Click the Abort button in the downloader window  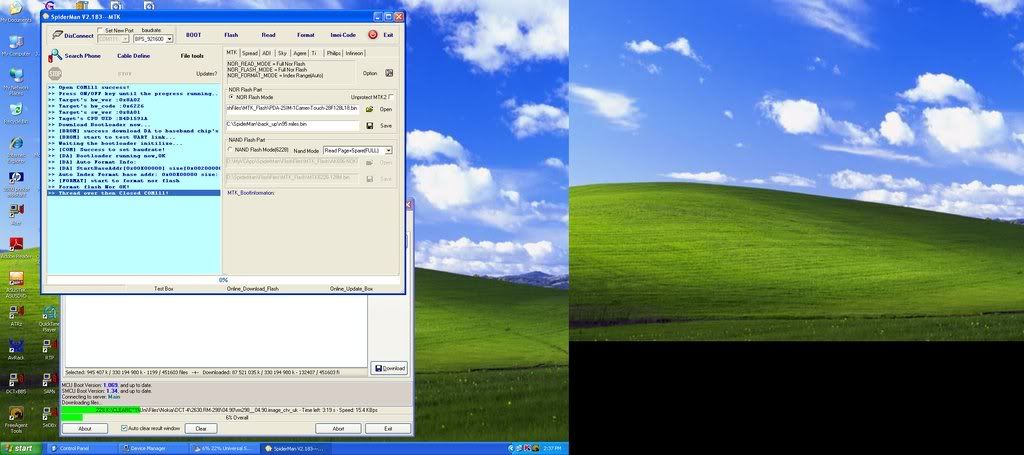point(338,429)
